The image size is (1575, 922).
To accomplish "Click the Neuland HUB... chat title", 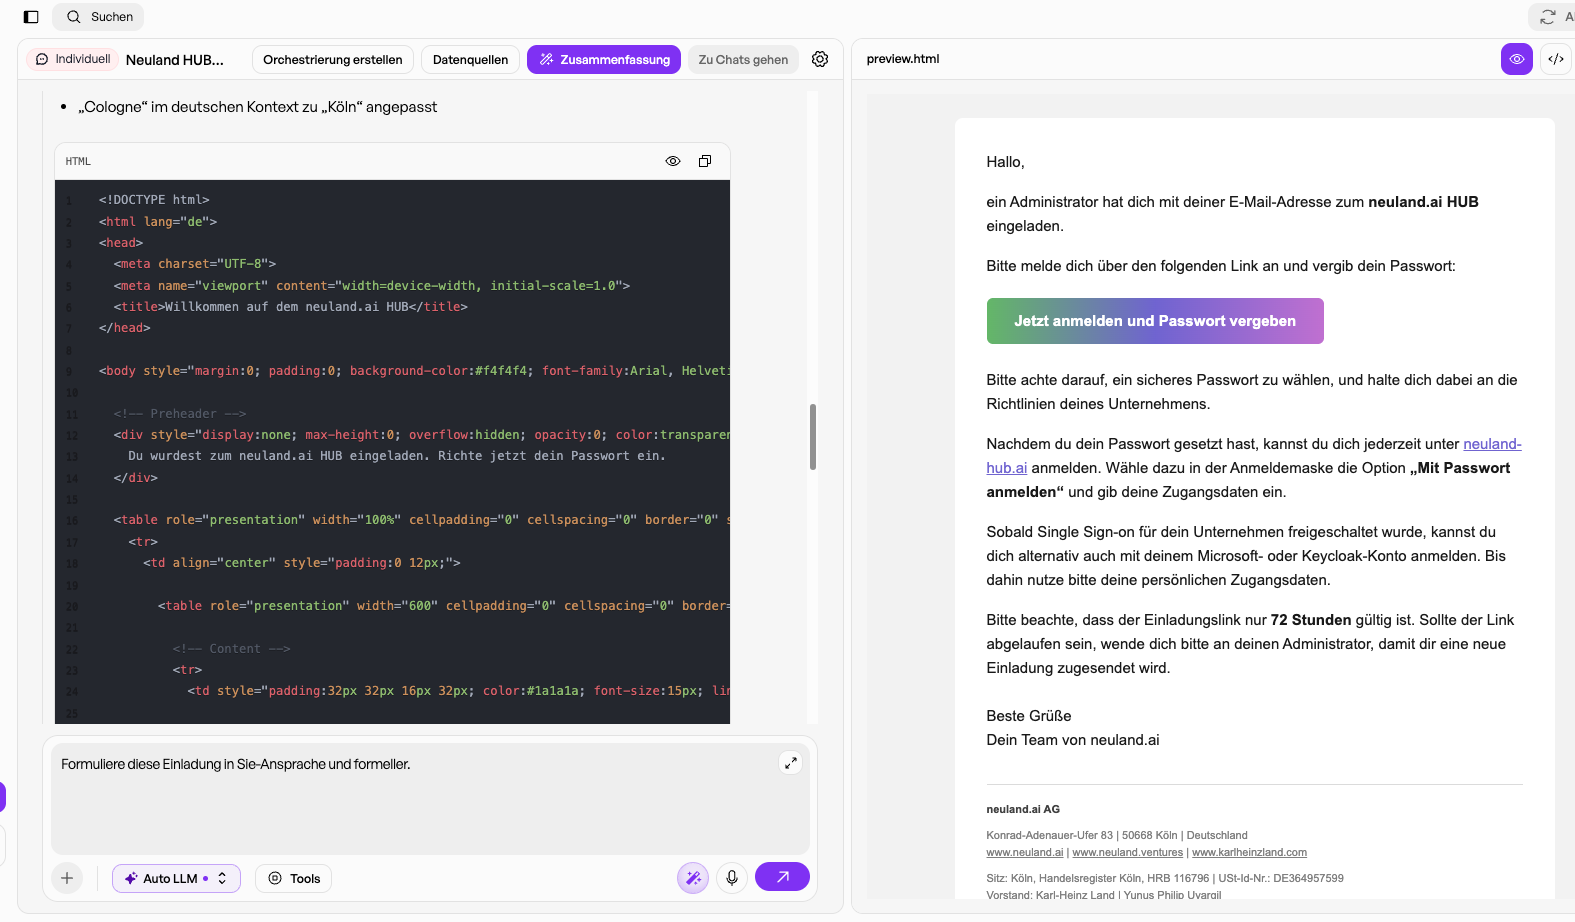I will pos(175,60).
